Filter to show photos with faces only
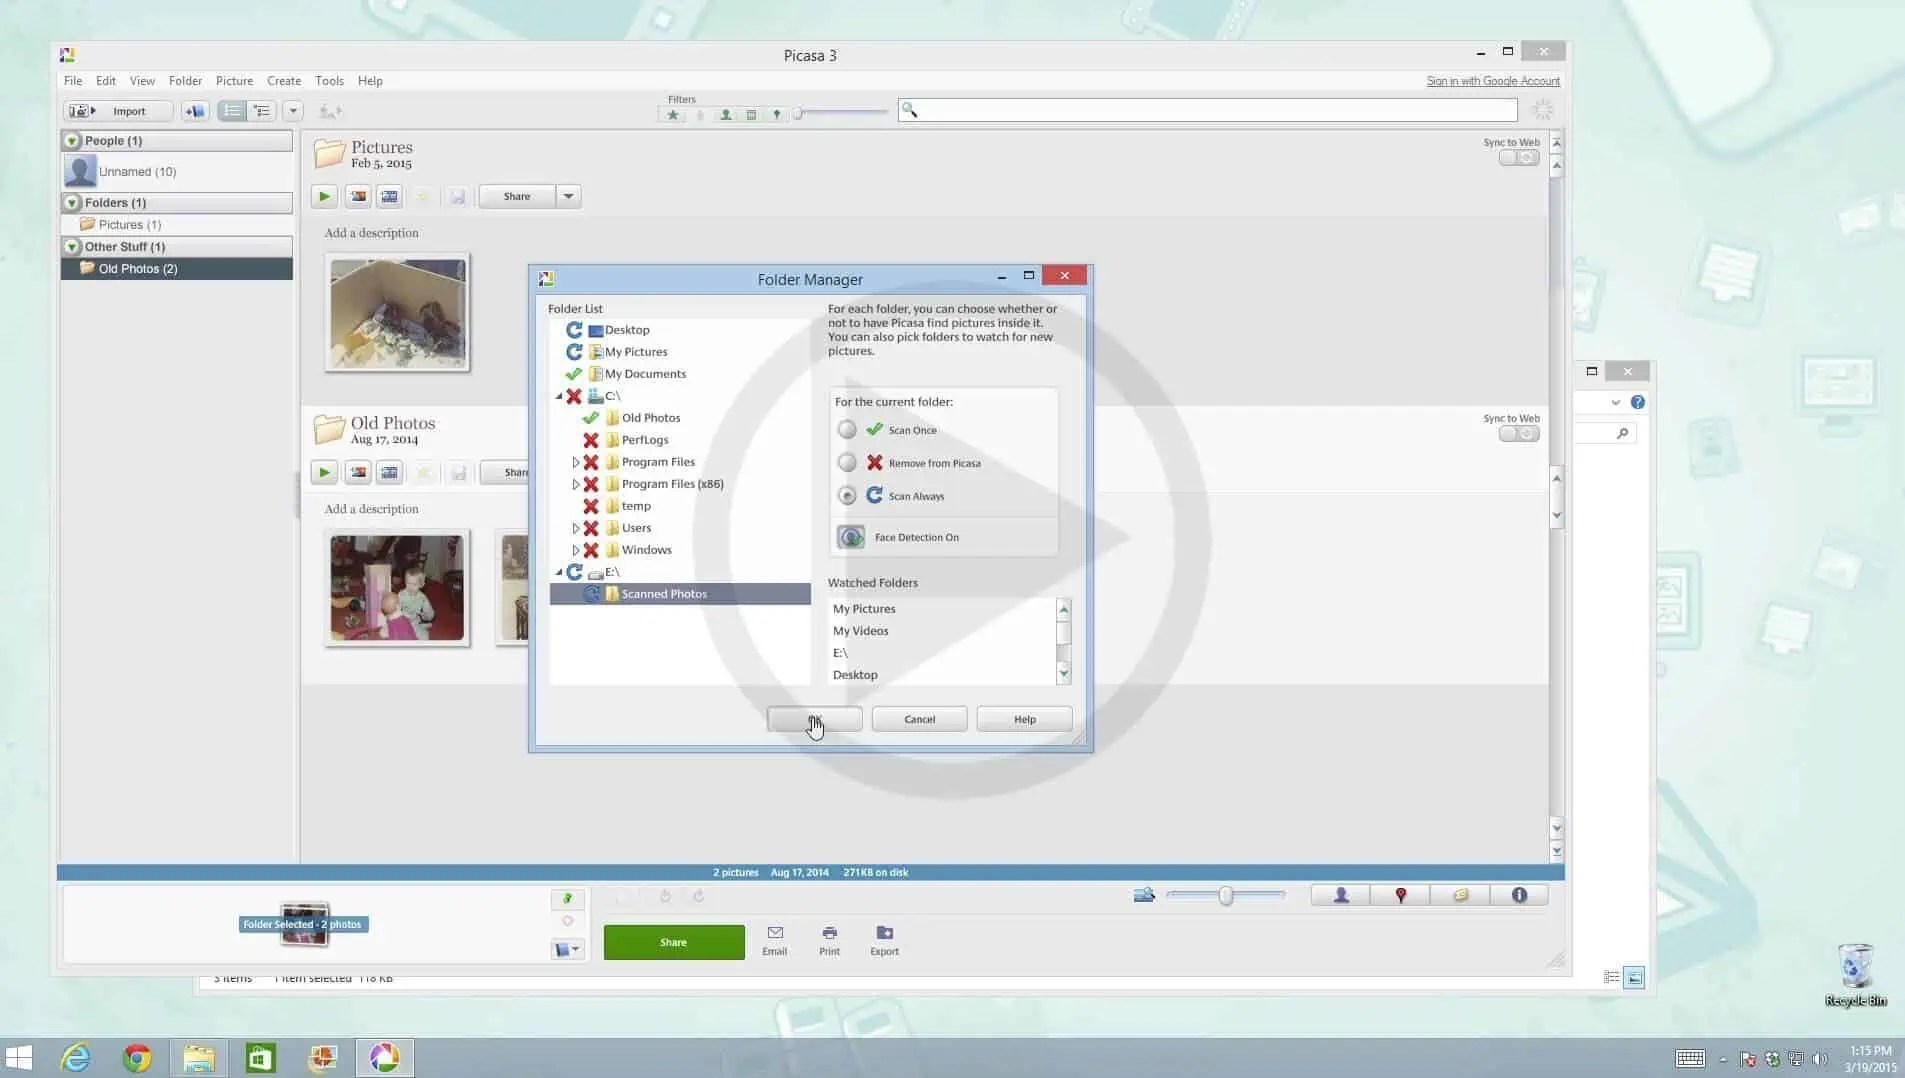Screen dimensions: 1905x1078 (726, 115)
